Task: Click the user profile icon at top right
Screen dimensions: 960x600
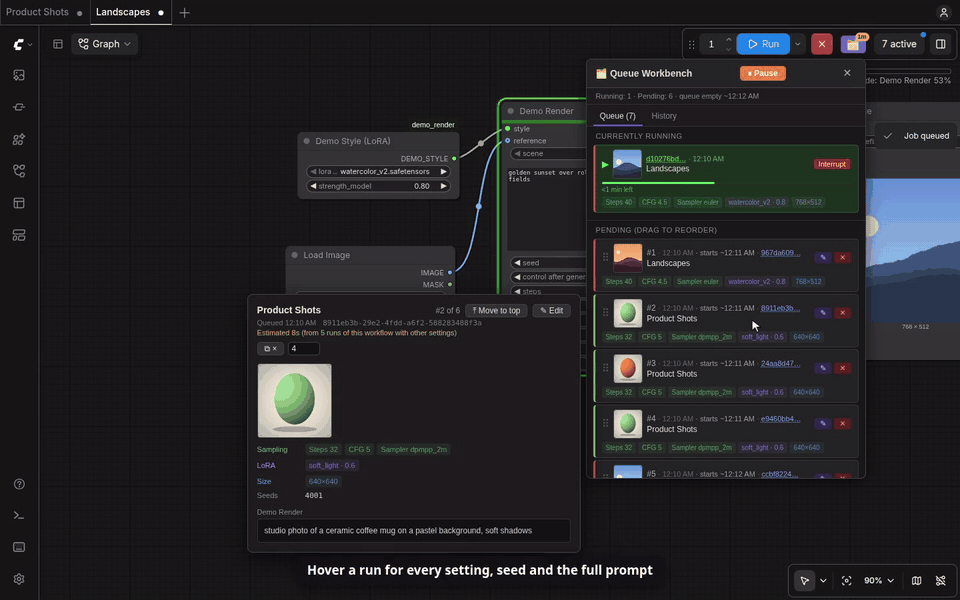Action: 943,12
